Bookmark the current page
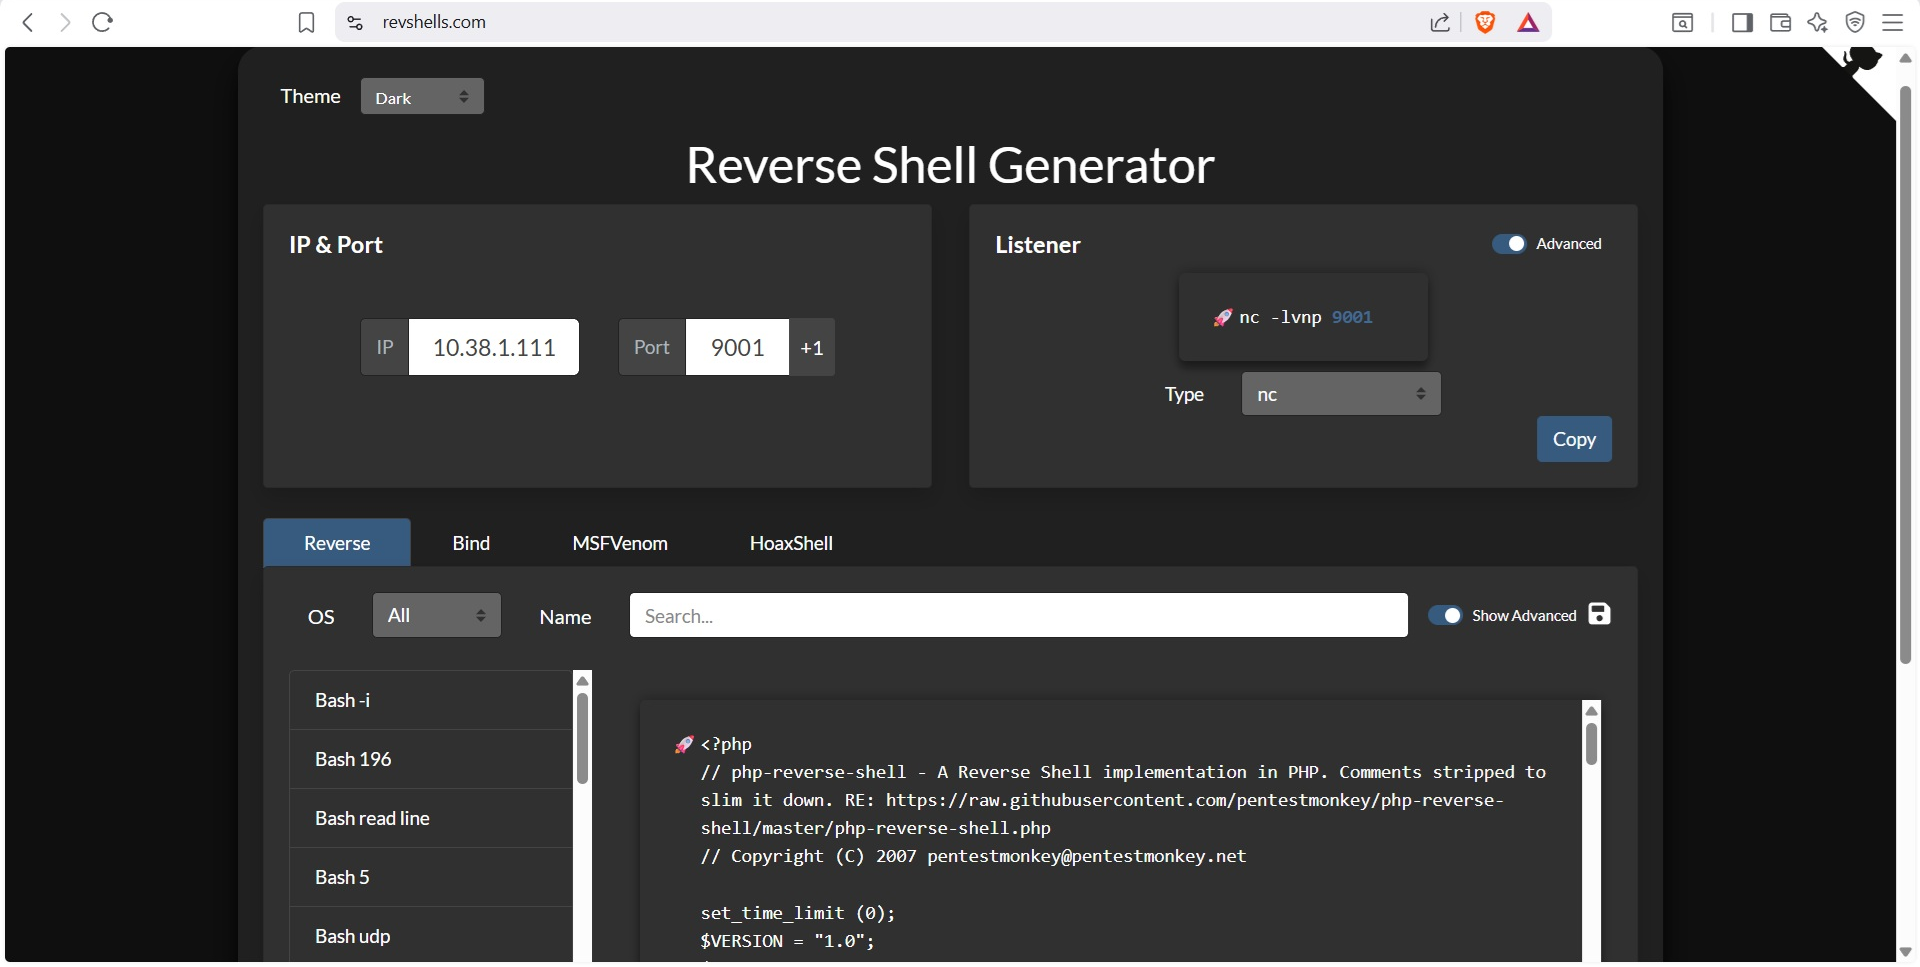 point(306,22)
